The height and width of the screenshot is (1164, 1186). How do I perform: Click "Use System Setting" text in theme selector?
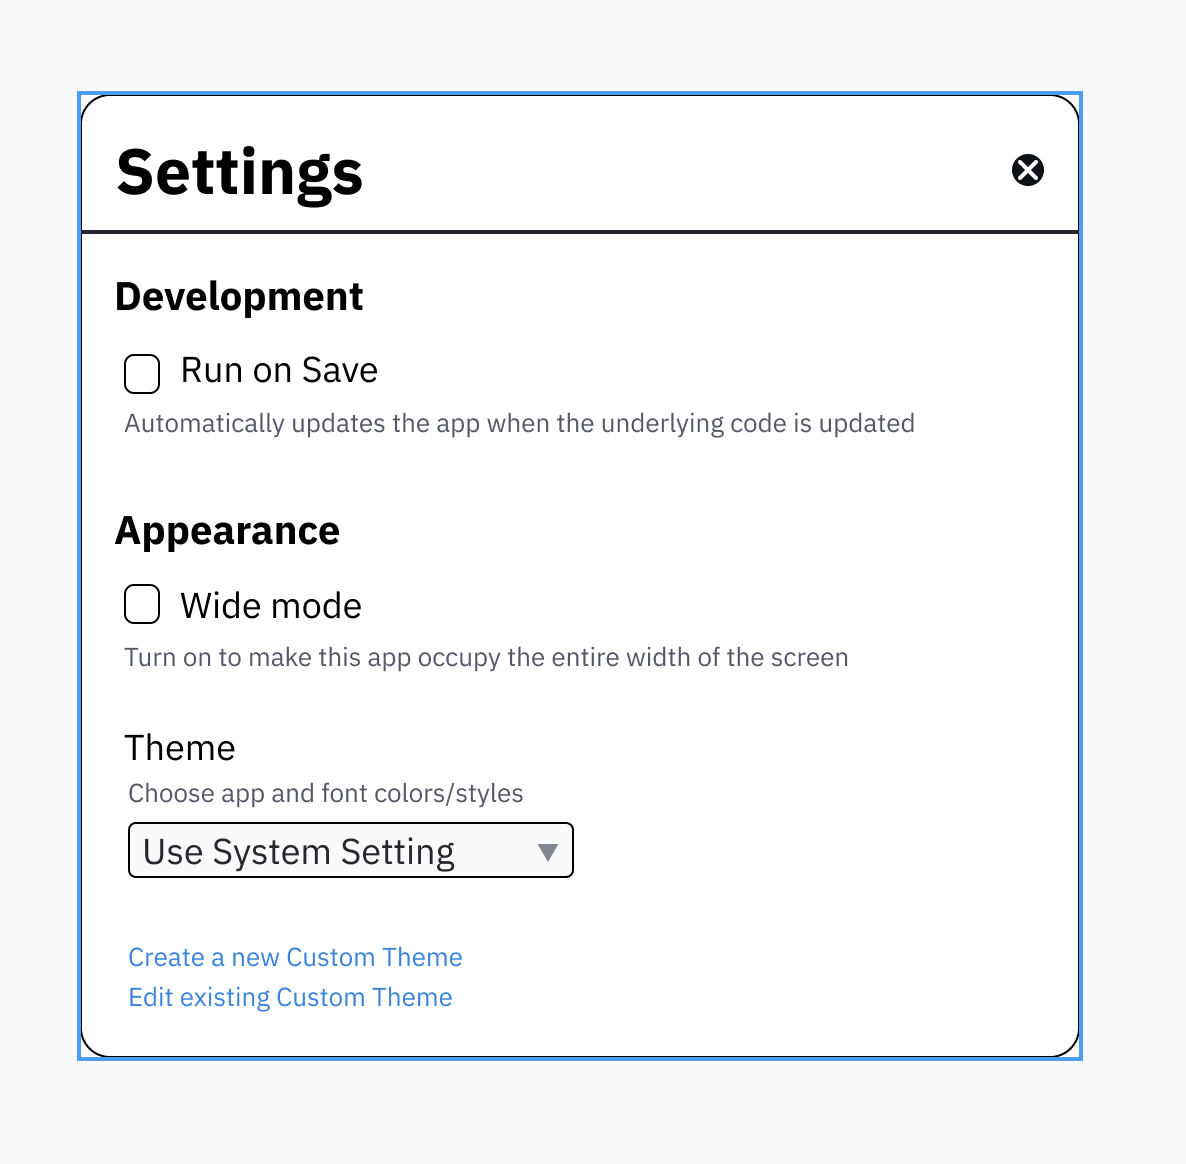(x=299, y=852)
